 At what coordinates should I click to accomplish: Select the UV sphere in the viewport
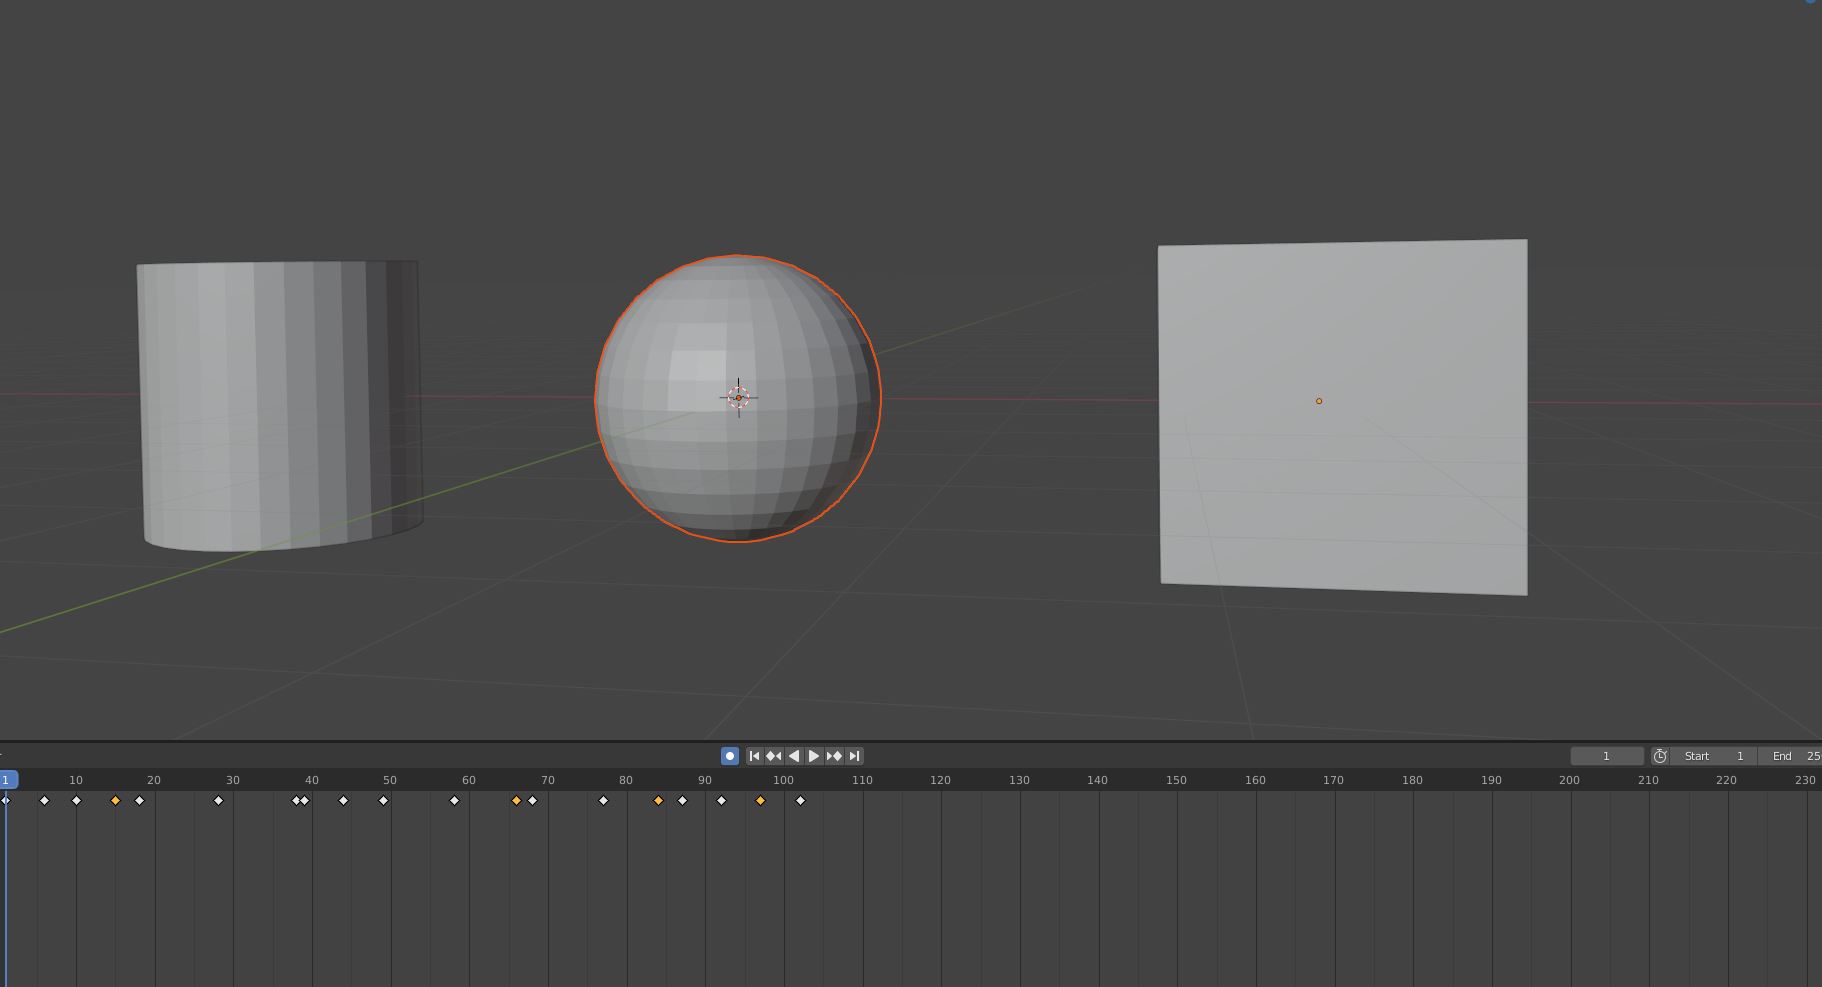(x=738, y=398)
